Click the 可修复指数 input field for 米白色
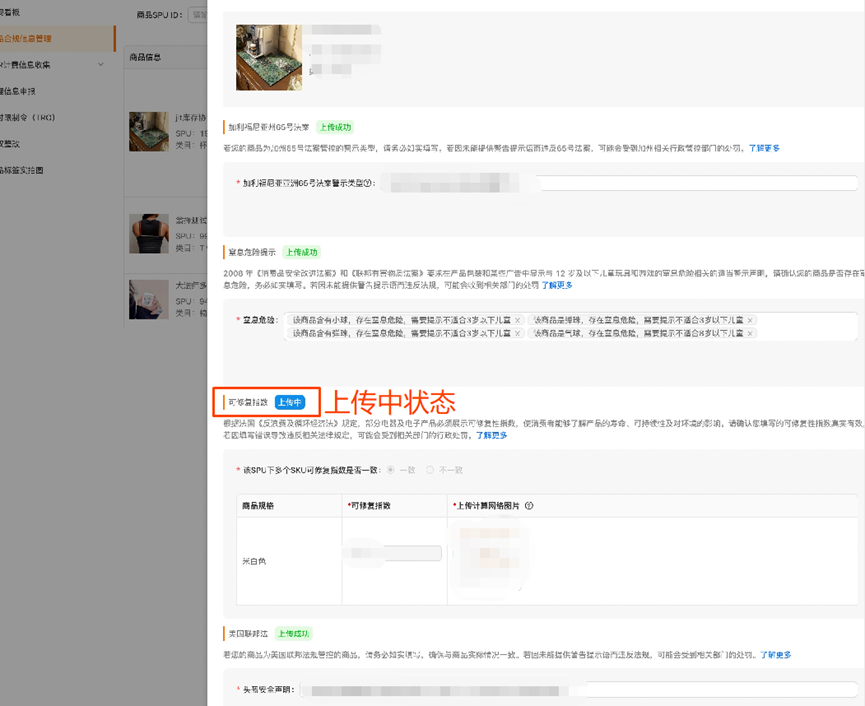Viewport: 865px width, 706px height. tap(392, 553)
